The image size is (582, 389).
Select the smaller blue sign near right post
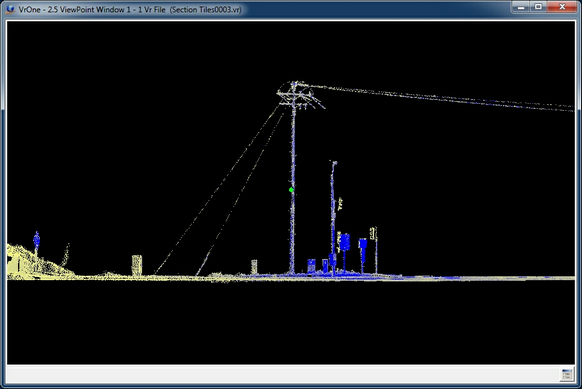[x=363, y=244]
